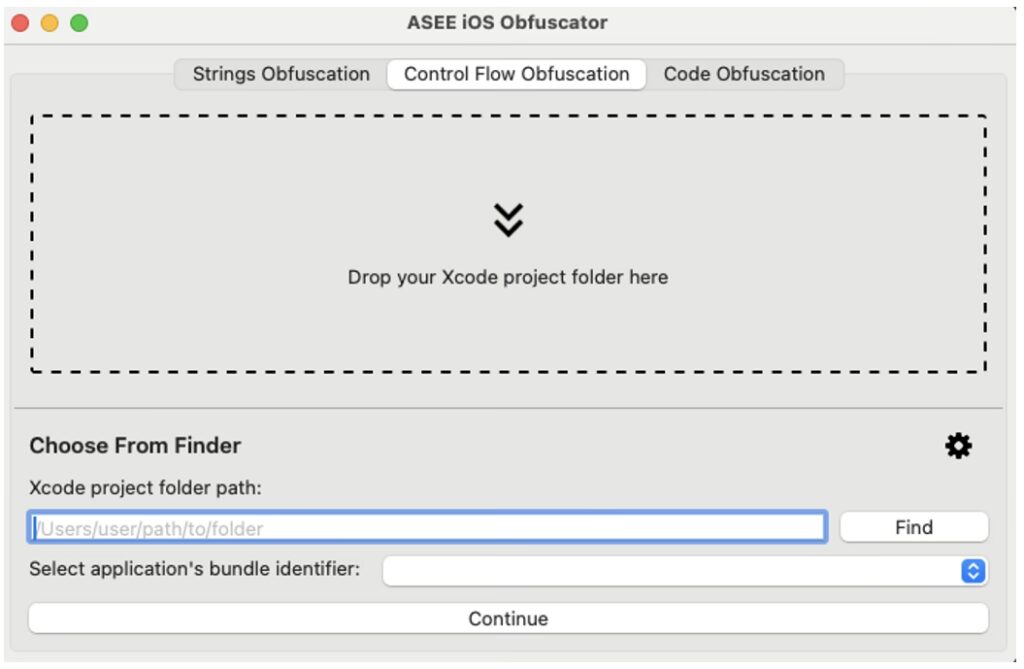Click the blue dropdown arrows for bundle identifier
The image size is (1024, 669).
pos(972,571)
